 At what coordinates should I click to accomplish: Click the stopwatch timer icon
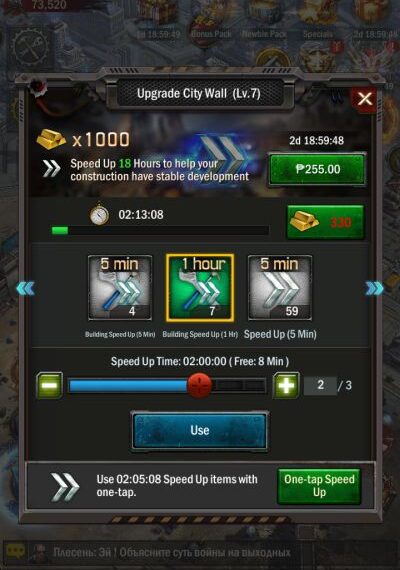point(99,215)
